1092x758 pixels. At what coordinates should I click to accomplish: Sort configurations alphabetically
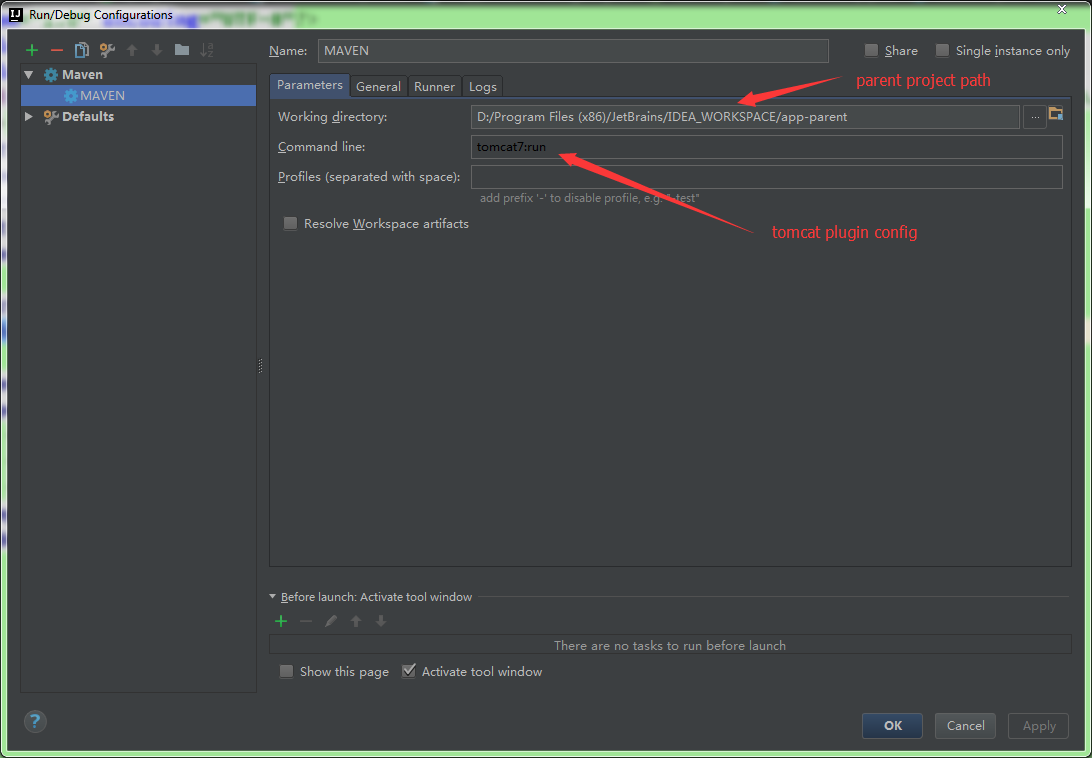tap(207, 50)
